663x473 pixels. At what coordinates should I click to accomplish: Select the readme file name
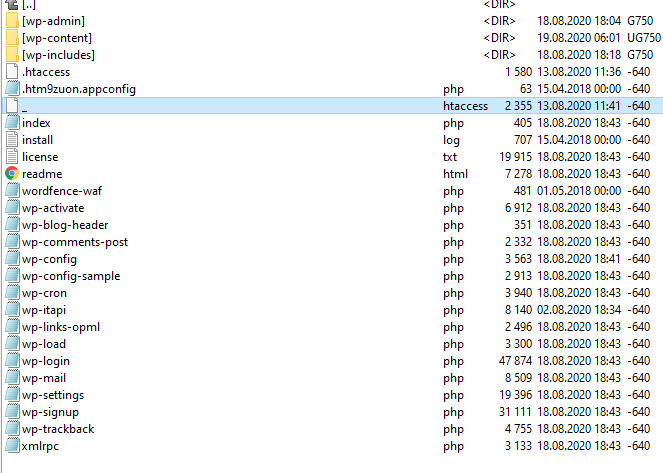[42, 174]
